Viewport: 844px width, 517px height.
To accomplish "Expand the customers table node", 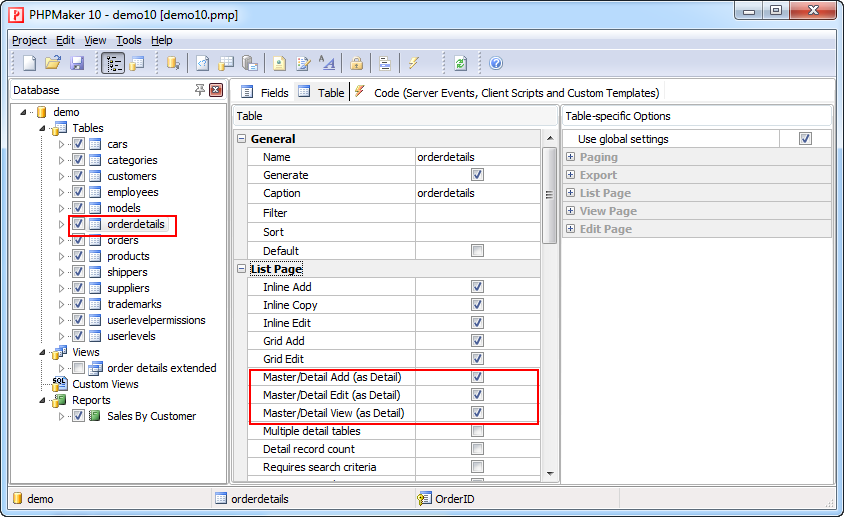I will coord(61,176).
